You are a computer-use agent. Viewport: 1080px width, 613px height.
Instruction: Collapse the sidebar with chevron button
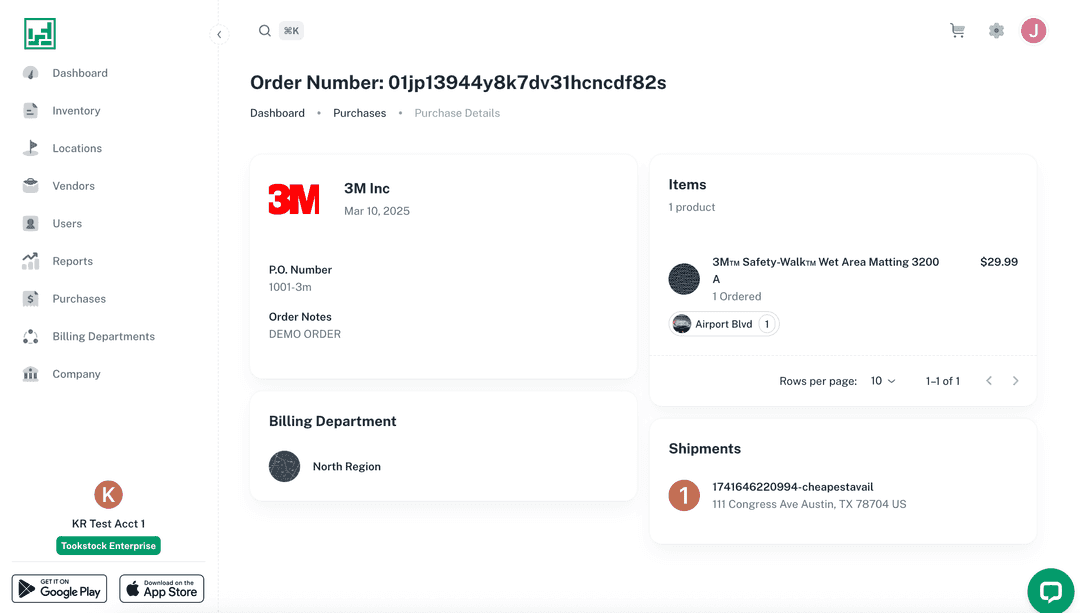[219, 35]
